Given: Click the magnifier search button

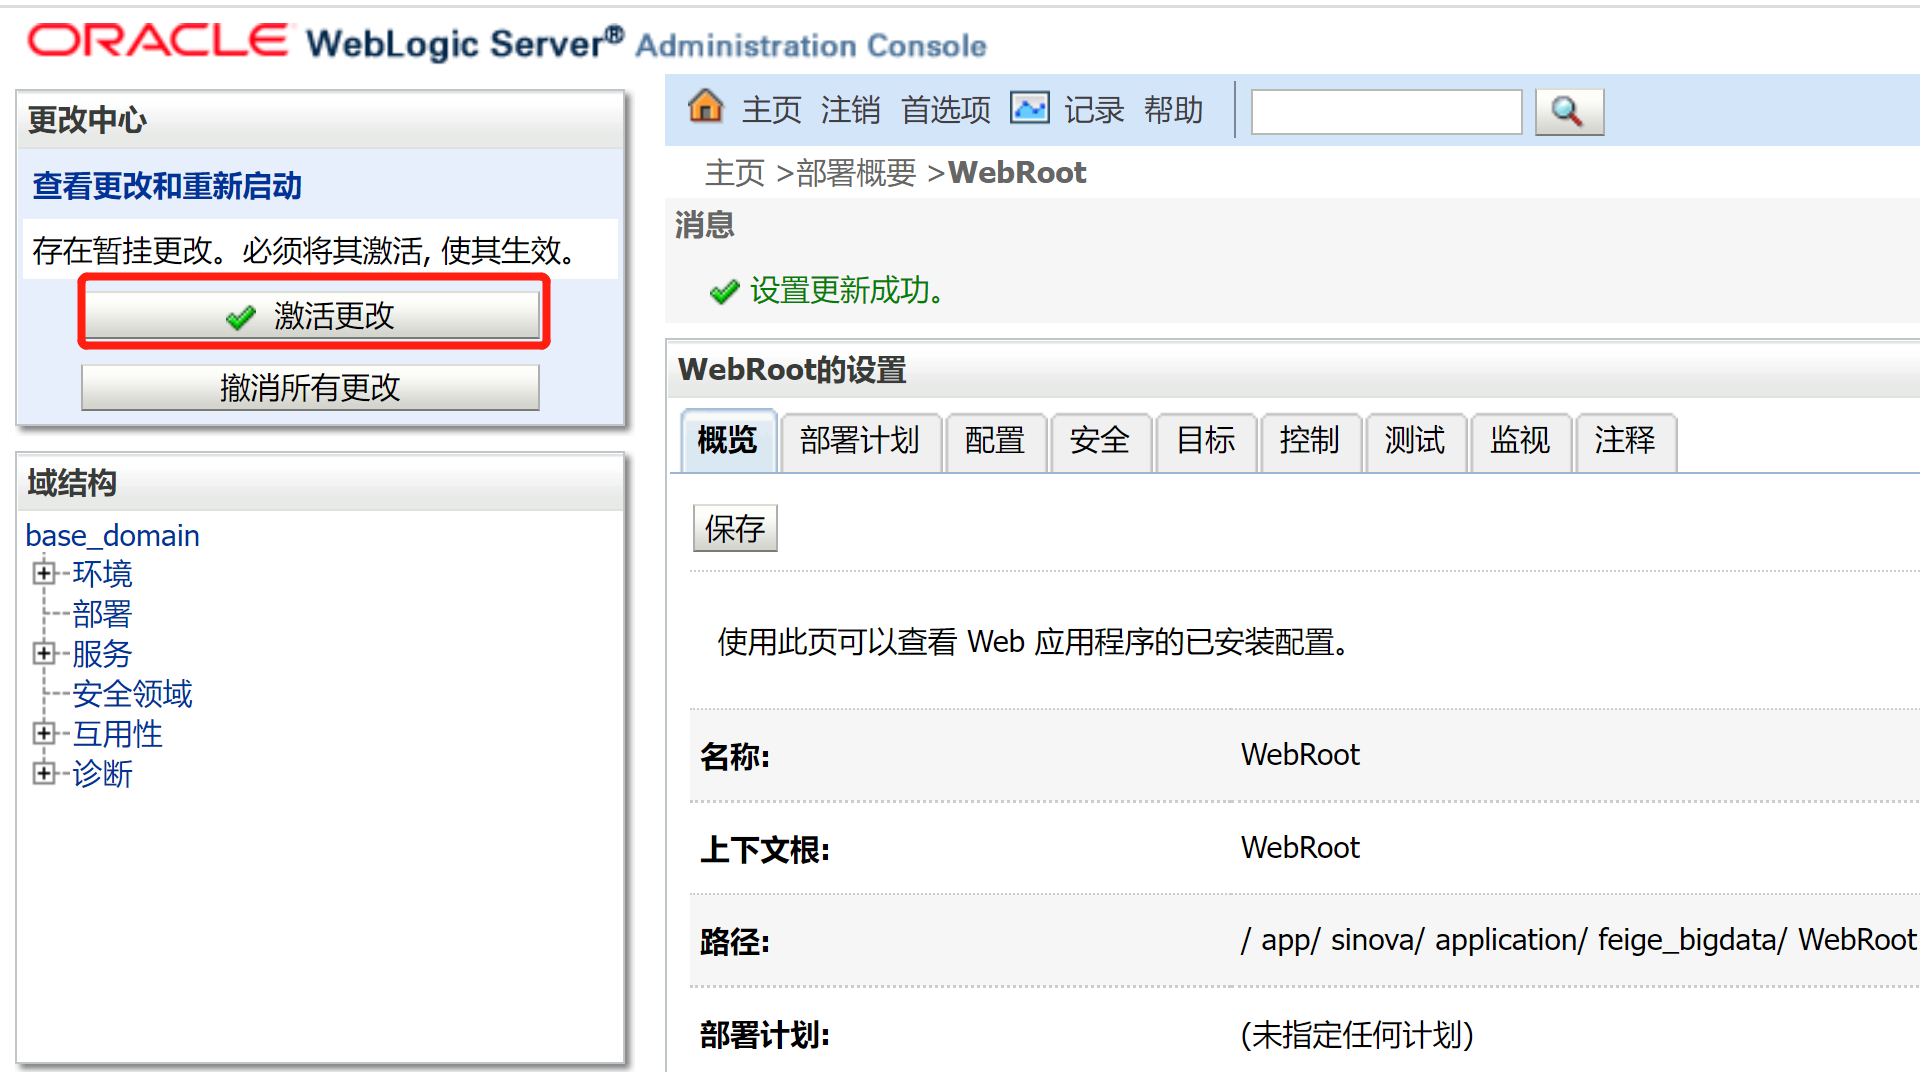Looking at the screenshot, I should (1569, 111).
